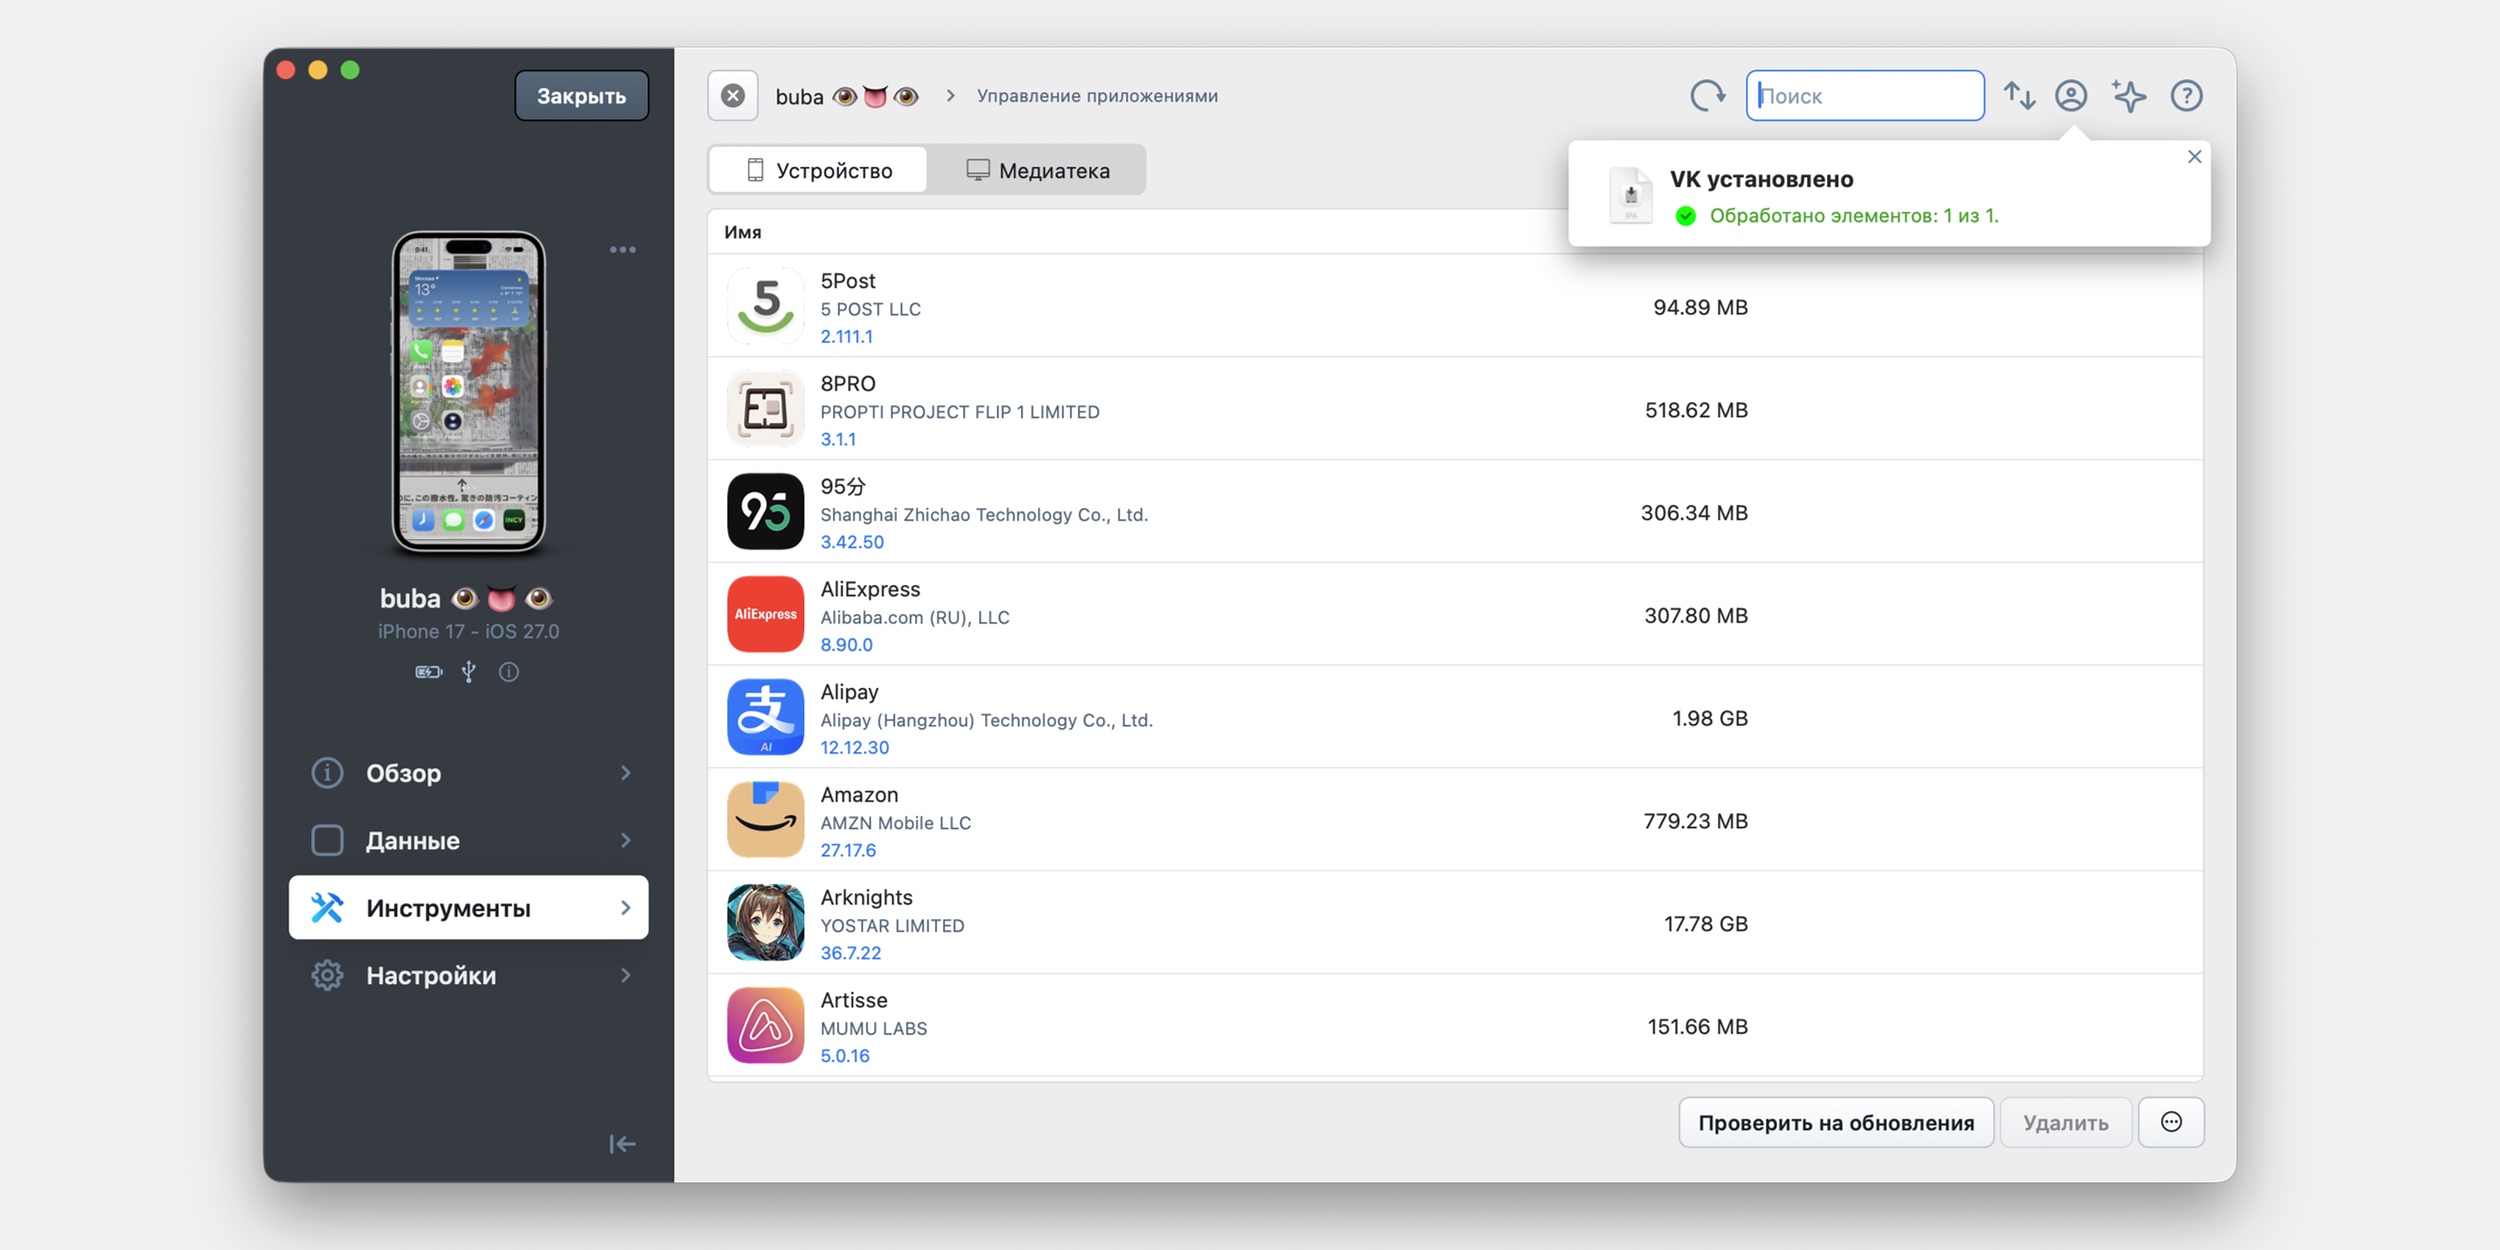This screenshot has height=1250, width=2500.
Task: Click the YOSTAR LIMITED developer text
Action: [x=892, y=926]
